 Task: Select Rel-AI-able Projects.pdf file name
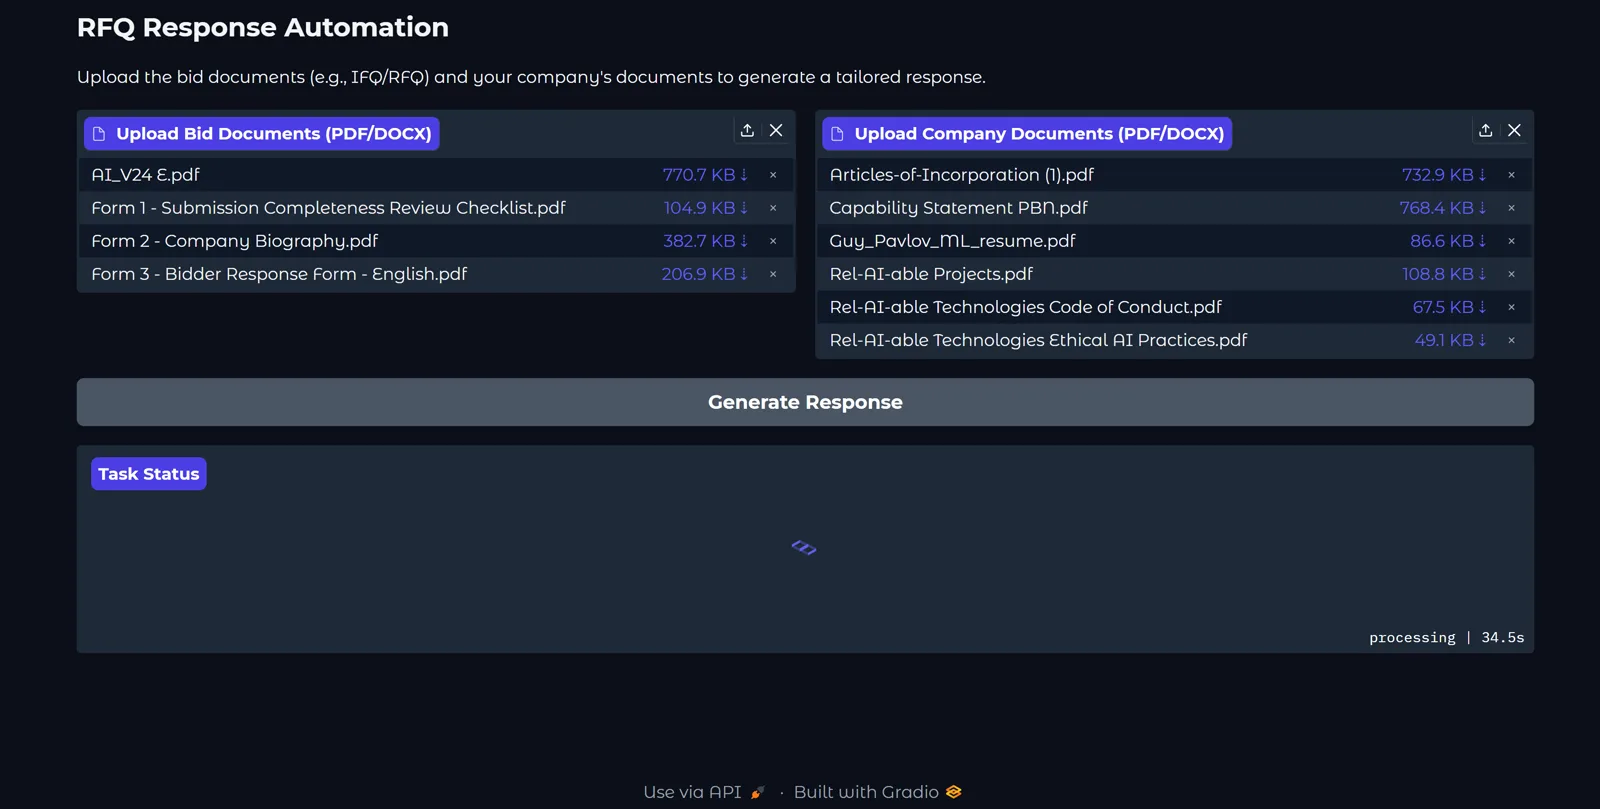[x=931, y=274]
